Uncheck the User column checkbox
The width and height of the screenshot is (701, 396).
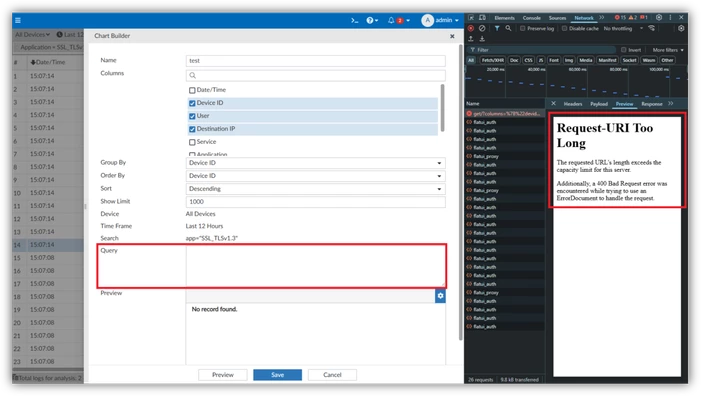[192, 116]
